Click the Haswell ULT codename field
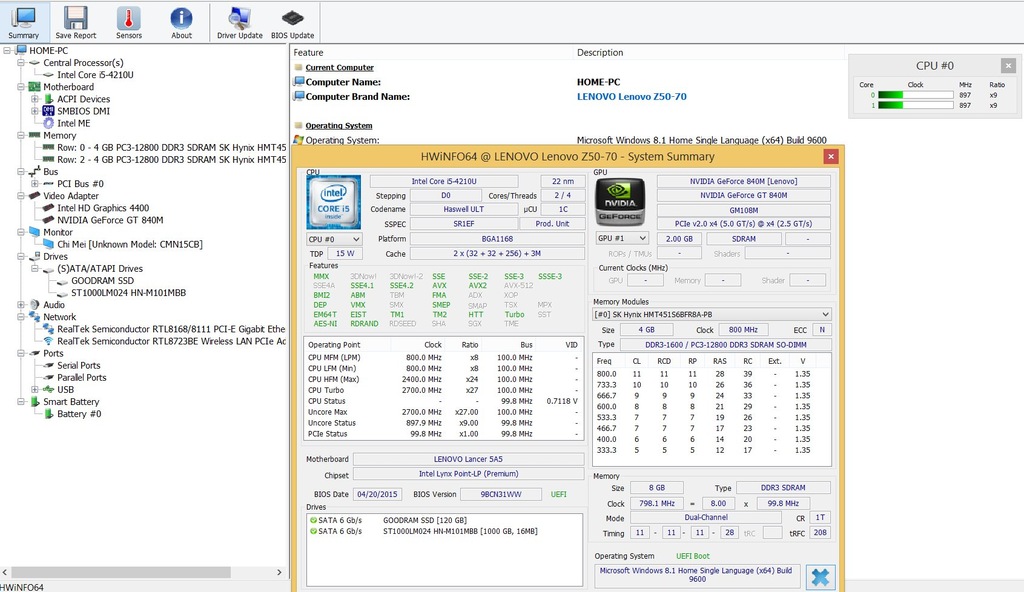Image resolution: width=1024 pixels, height=592 pixels. click(464, 209)
